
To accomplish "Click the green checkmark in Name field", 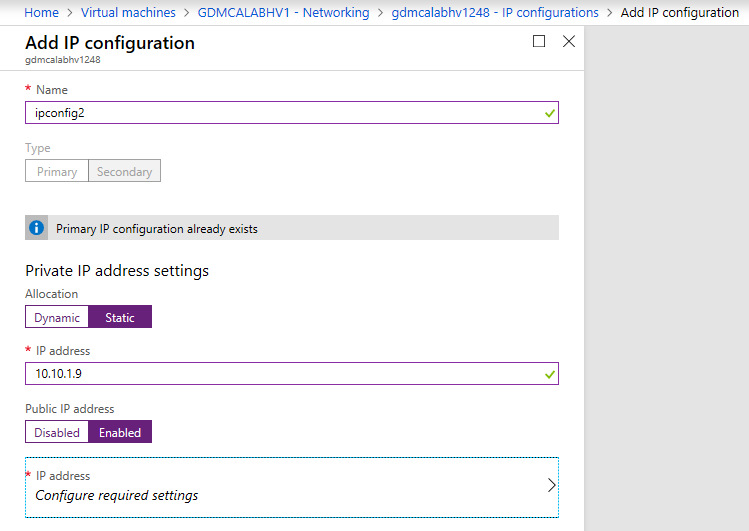I will coord(549,113).
